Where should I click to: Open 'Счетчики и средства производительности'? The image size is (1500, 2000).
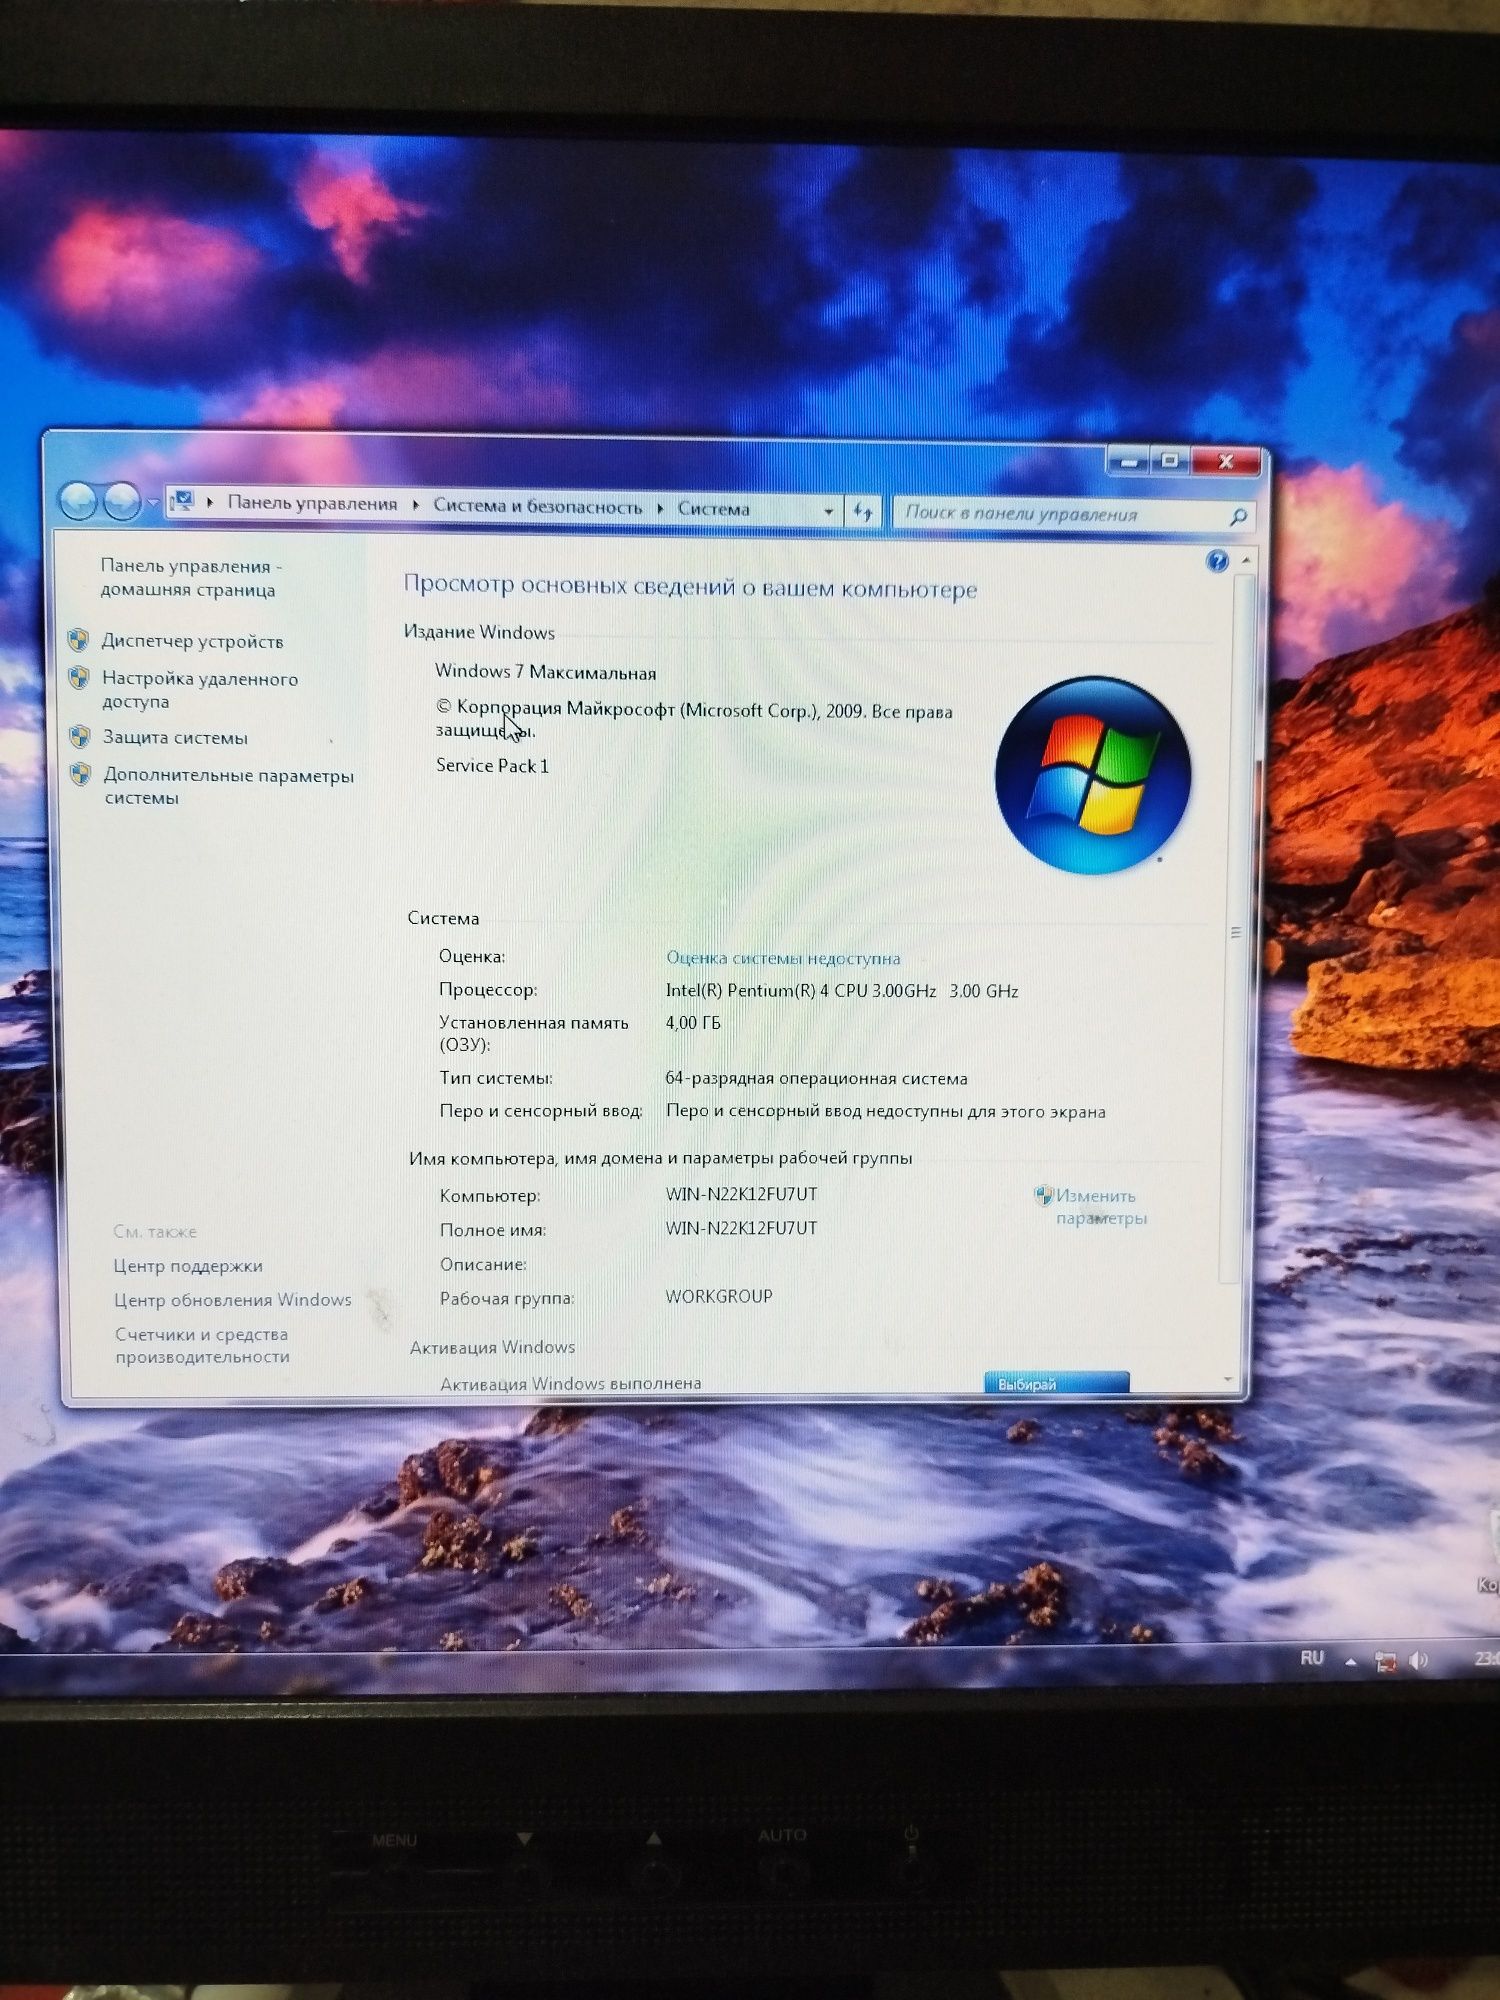pyautogui.click(x=203, y=1345)
